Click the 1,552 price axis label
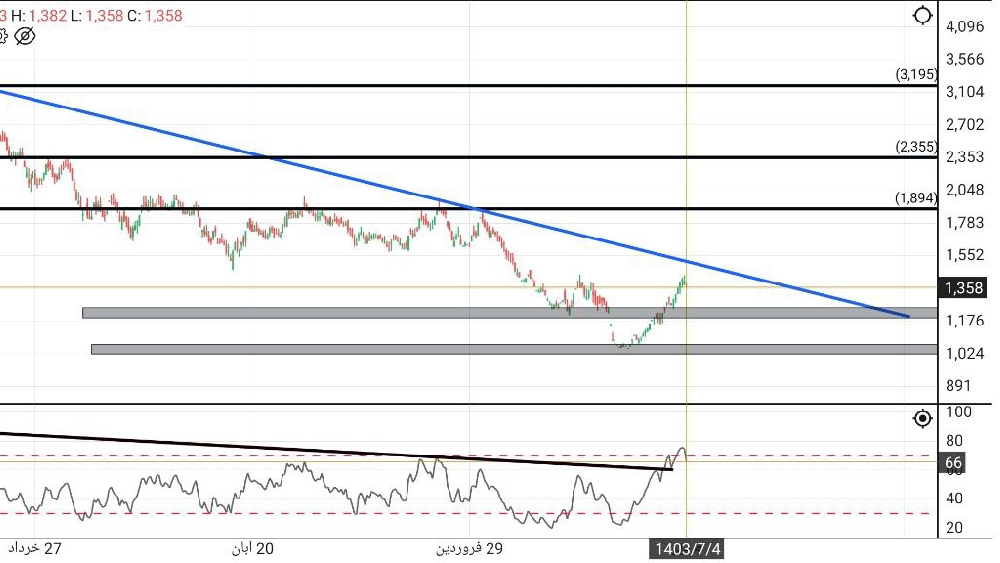The image size is (1000, 563). click(x=965, y=255)
